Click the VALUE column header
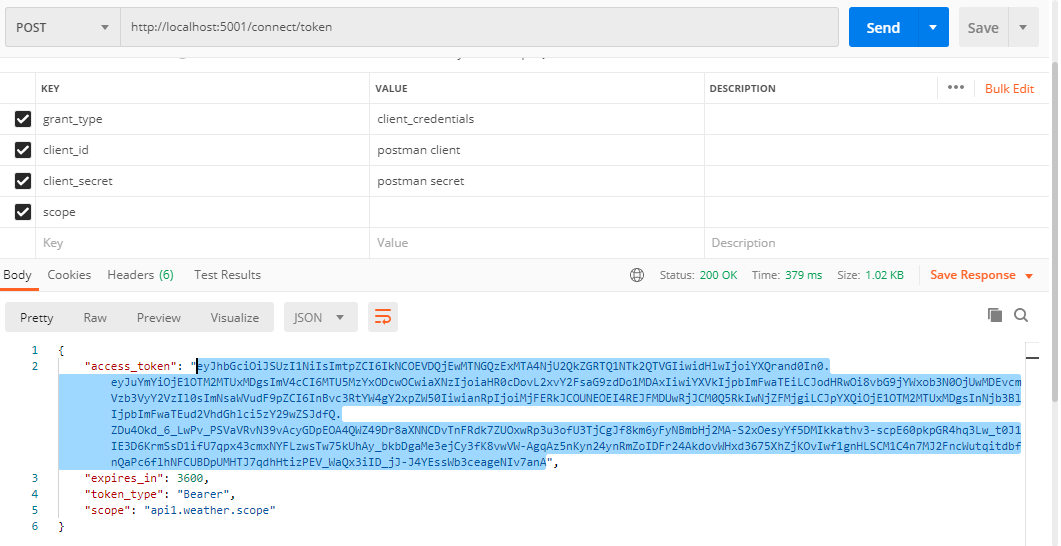The height and width of the screenshot is (546, 1061). tap(390, 89)
